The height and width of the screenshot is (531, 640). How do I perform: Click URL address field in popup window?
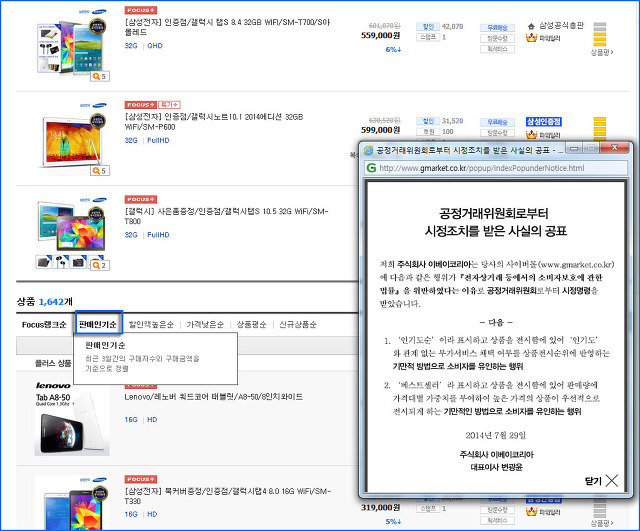coord(496,168)
